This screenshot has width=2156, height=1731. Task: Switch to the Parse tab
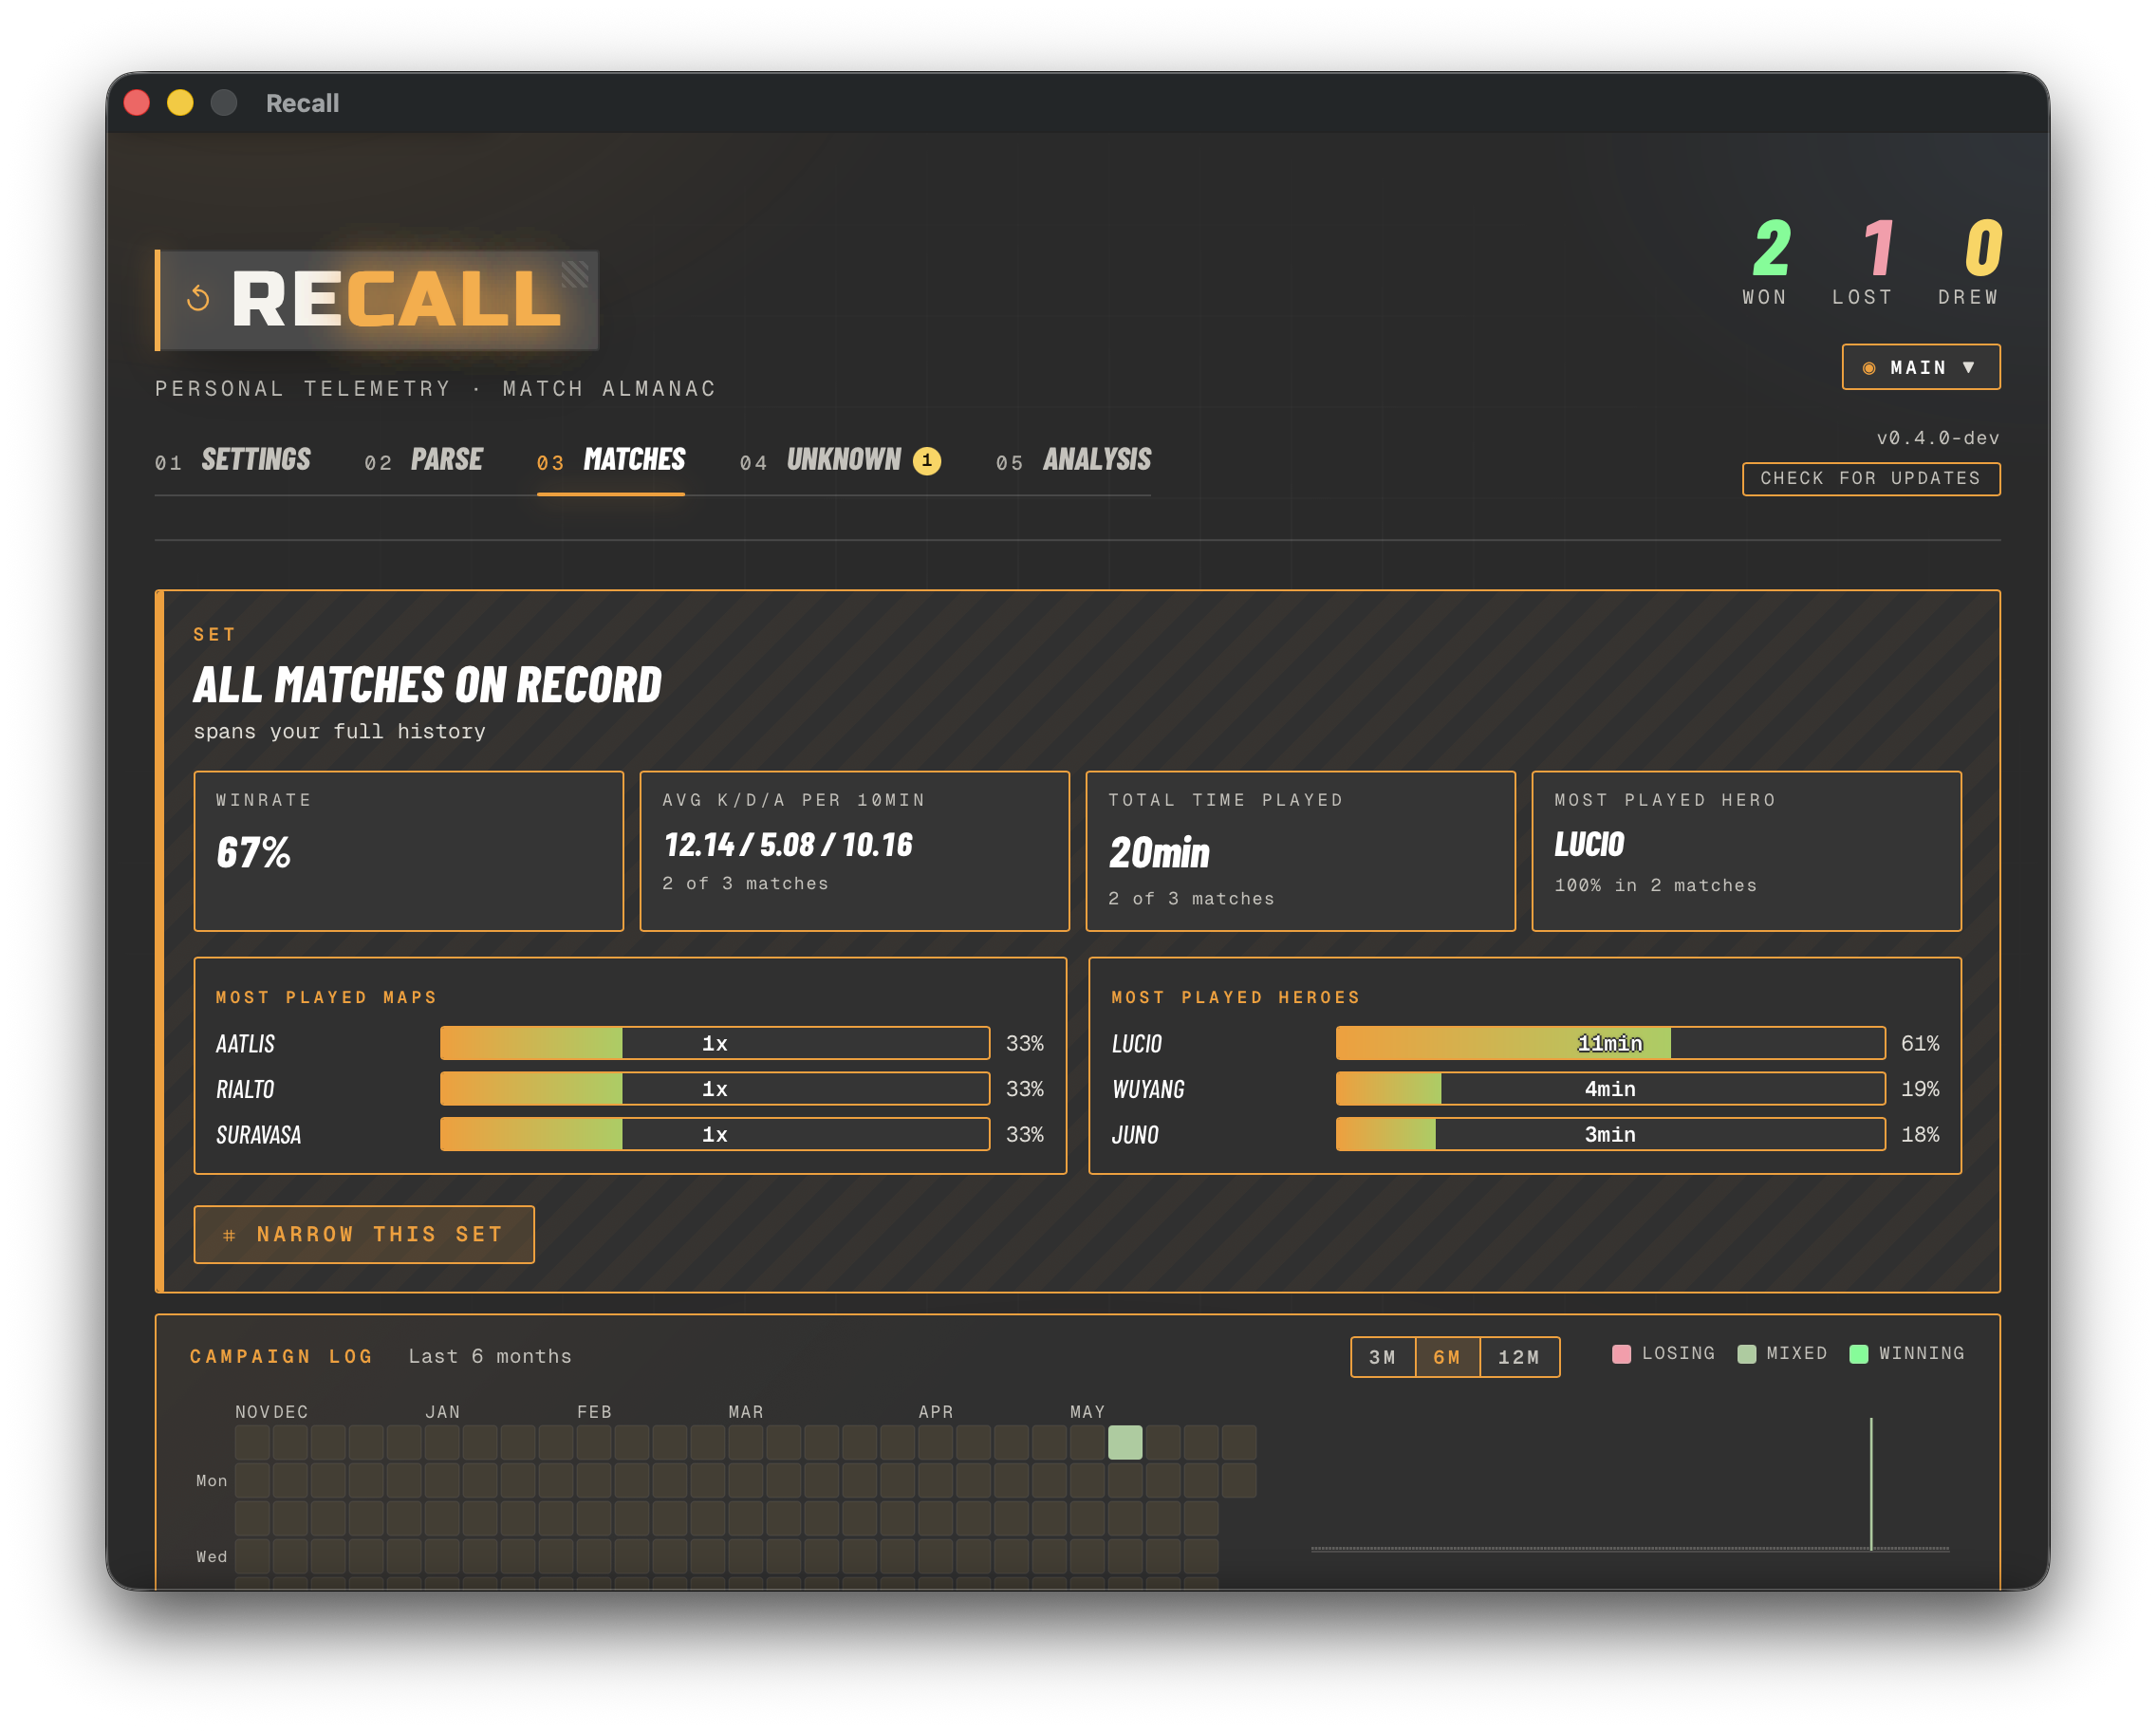coord(423,460)
